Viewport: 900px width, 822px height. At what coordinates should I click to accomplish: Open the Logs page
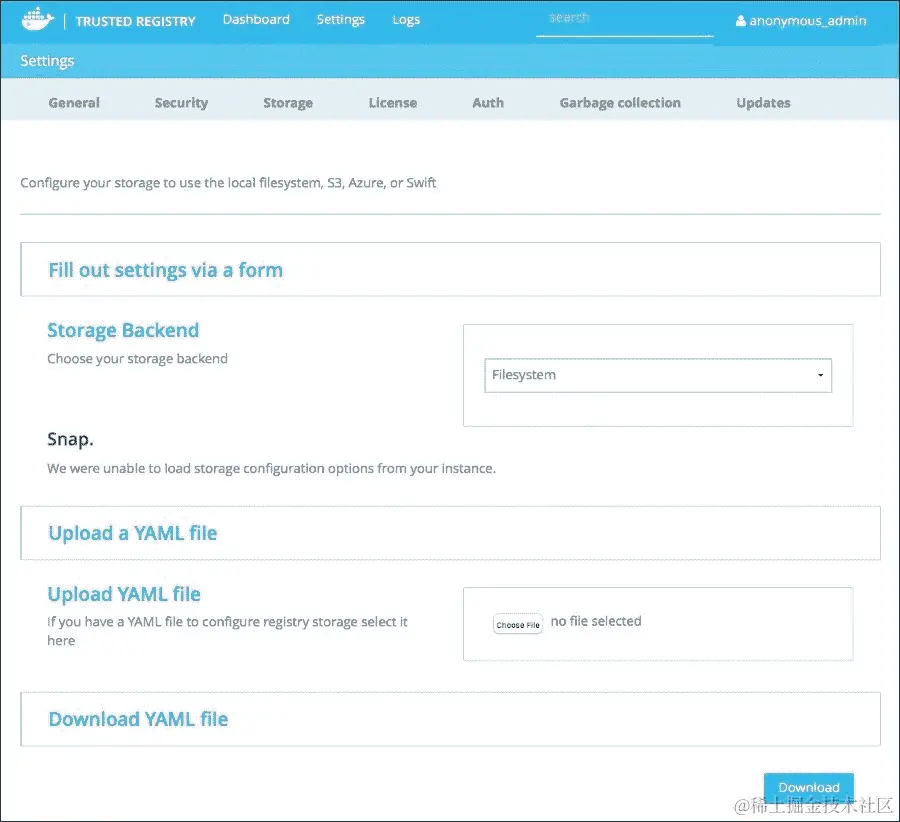[x=406, y=19]
